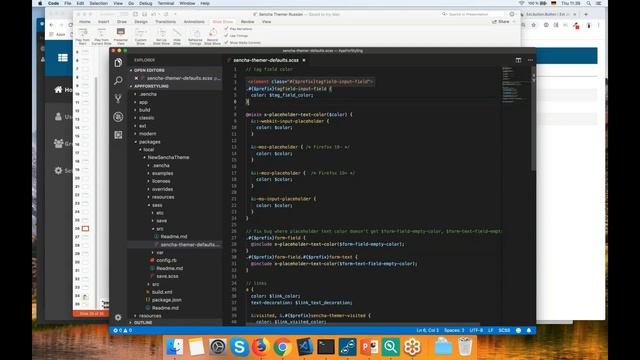The height and width of the screenshot is (360, 640).
Task: Click Hide Slide in PowerPoint ribbon
Action: click(177, 36)
